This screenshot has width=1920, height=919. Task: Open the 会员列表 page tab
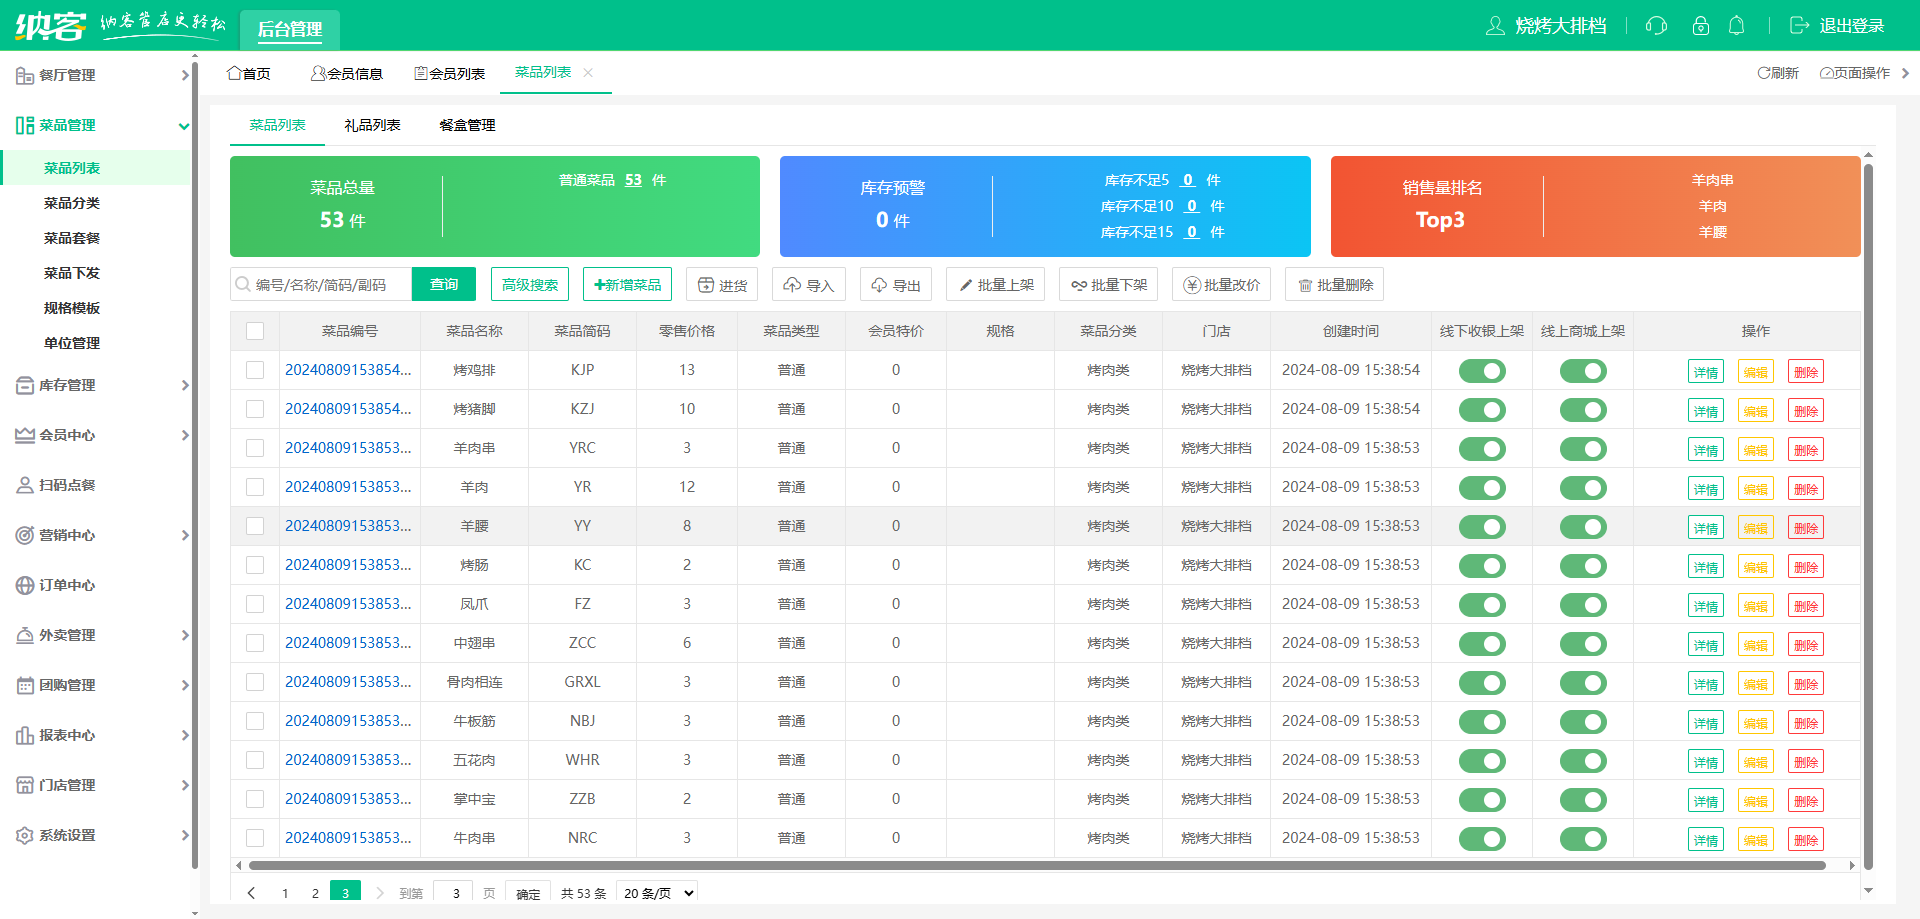click(449, 73)
